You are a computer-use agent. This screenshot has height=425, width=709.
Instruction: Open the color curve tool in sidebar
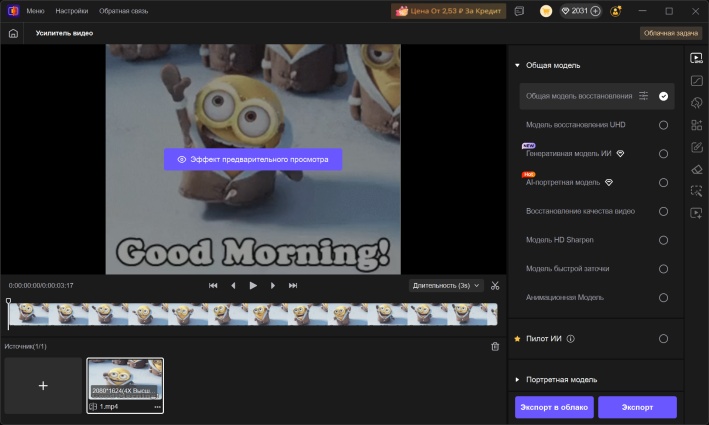[x=696, y=81]
